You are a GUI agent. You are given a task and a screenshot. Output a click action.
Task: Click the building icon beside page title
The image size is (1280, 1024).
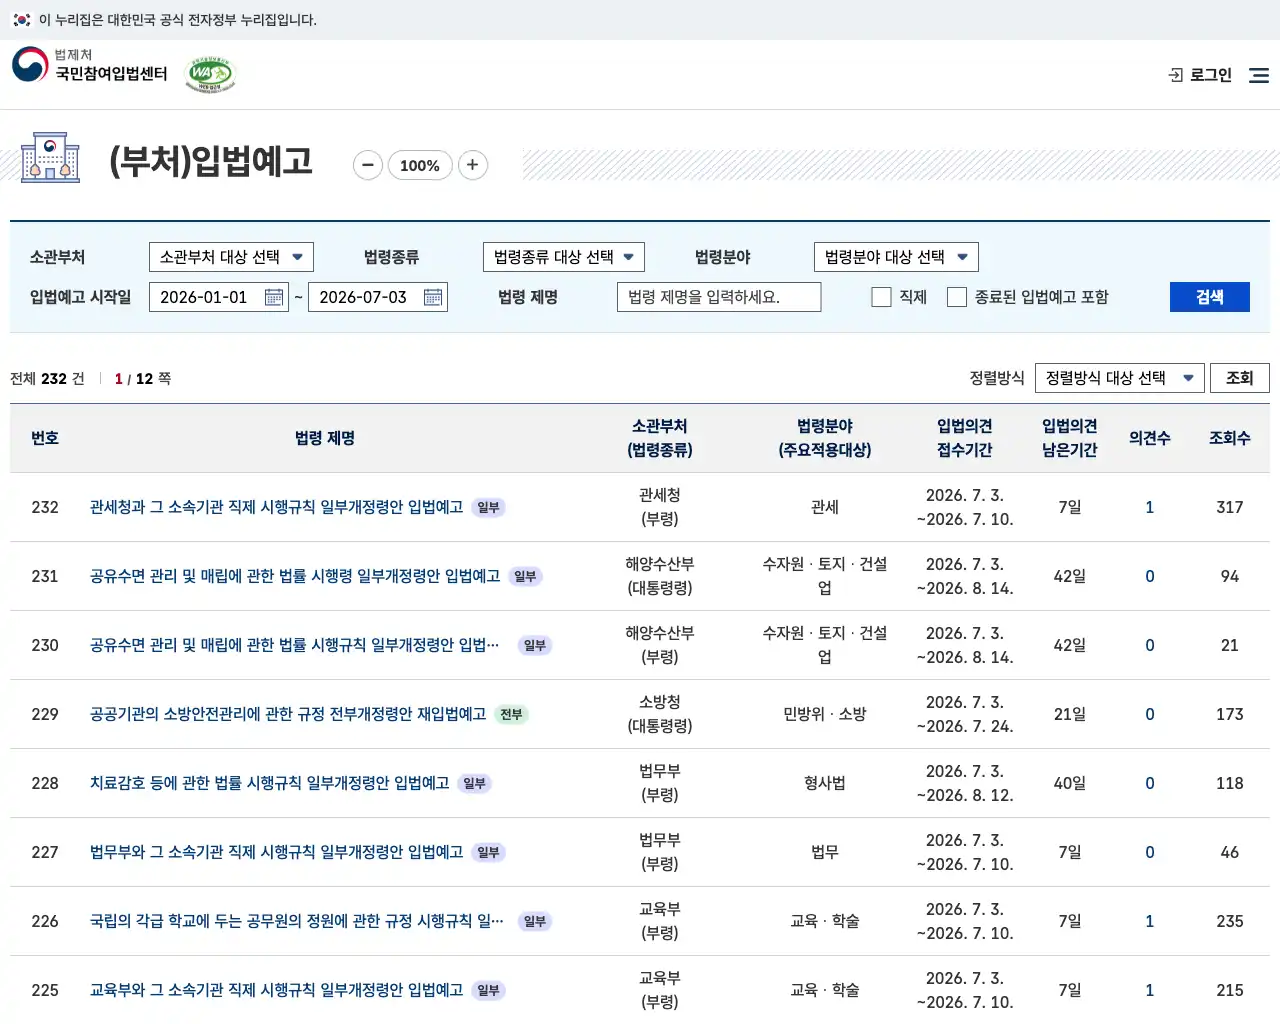click(x=50, y=157)
